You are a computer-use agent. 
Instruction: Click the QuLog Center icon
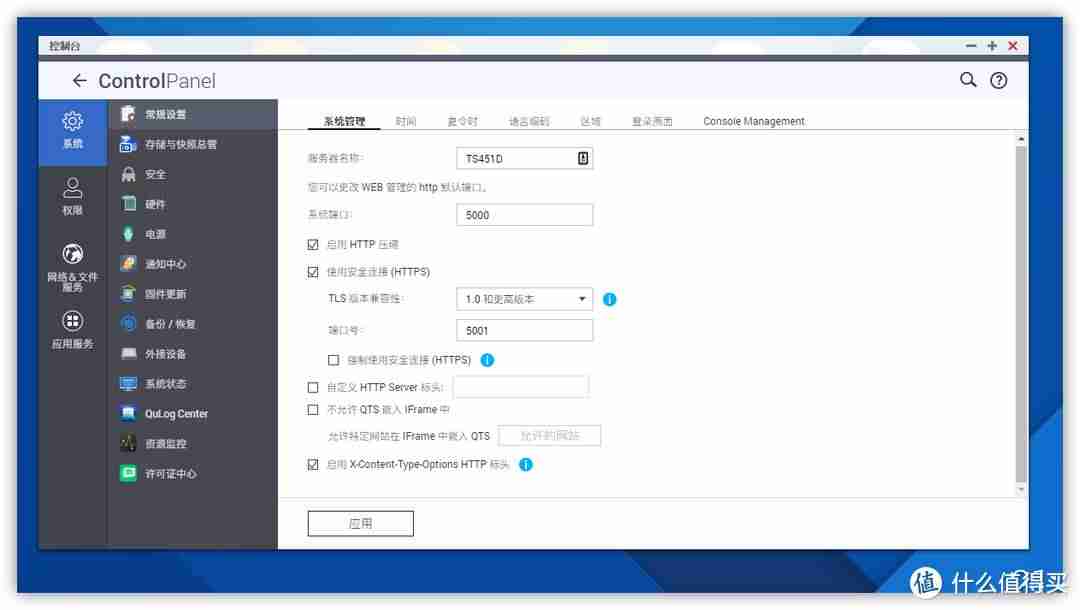(128, 413)
